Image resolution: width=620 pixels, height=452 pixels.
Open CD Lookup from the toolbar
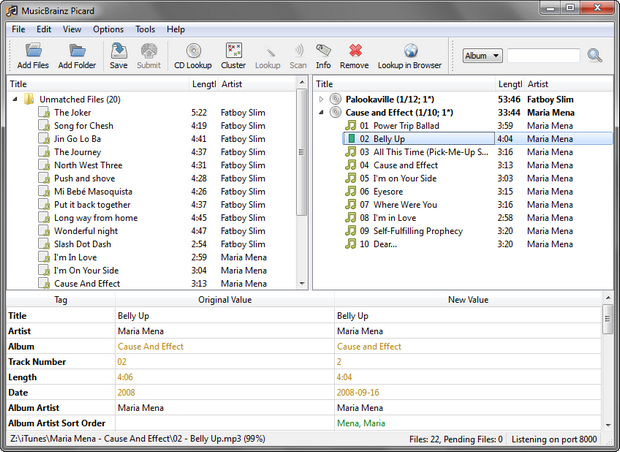192,51
